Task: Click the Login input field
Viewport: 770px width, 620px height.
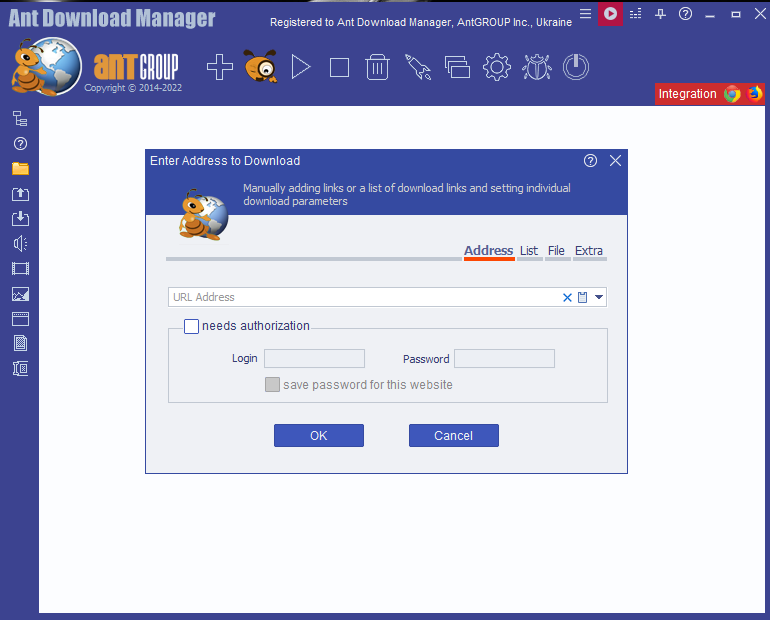Action: click(x=314, y=358)
